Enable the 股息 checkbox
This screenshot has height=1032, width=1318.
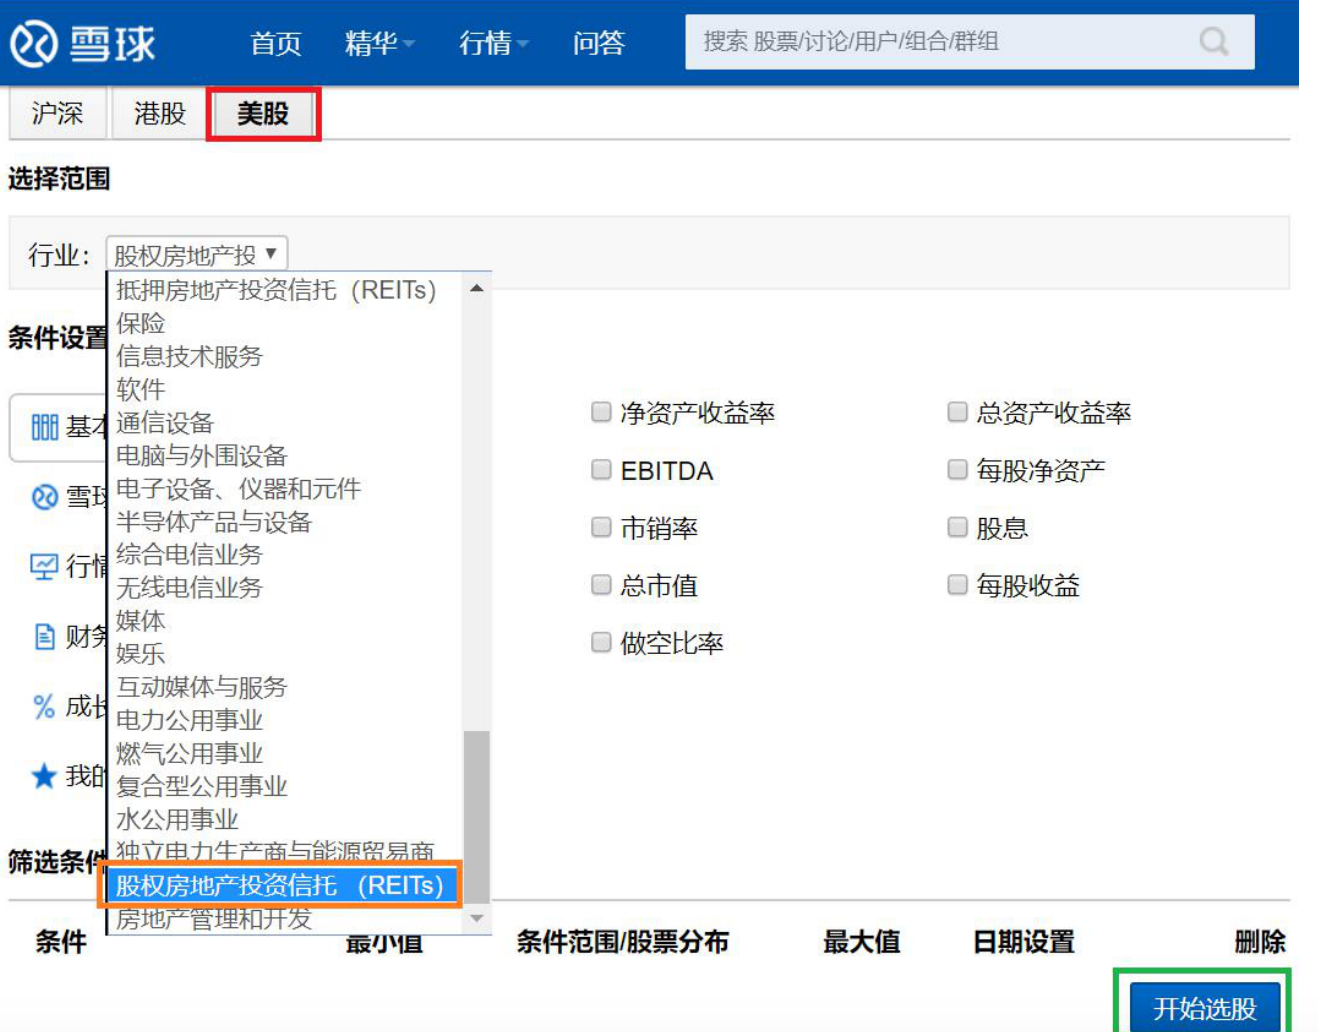coord(956,526)
